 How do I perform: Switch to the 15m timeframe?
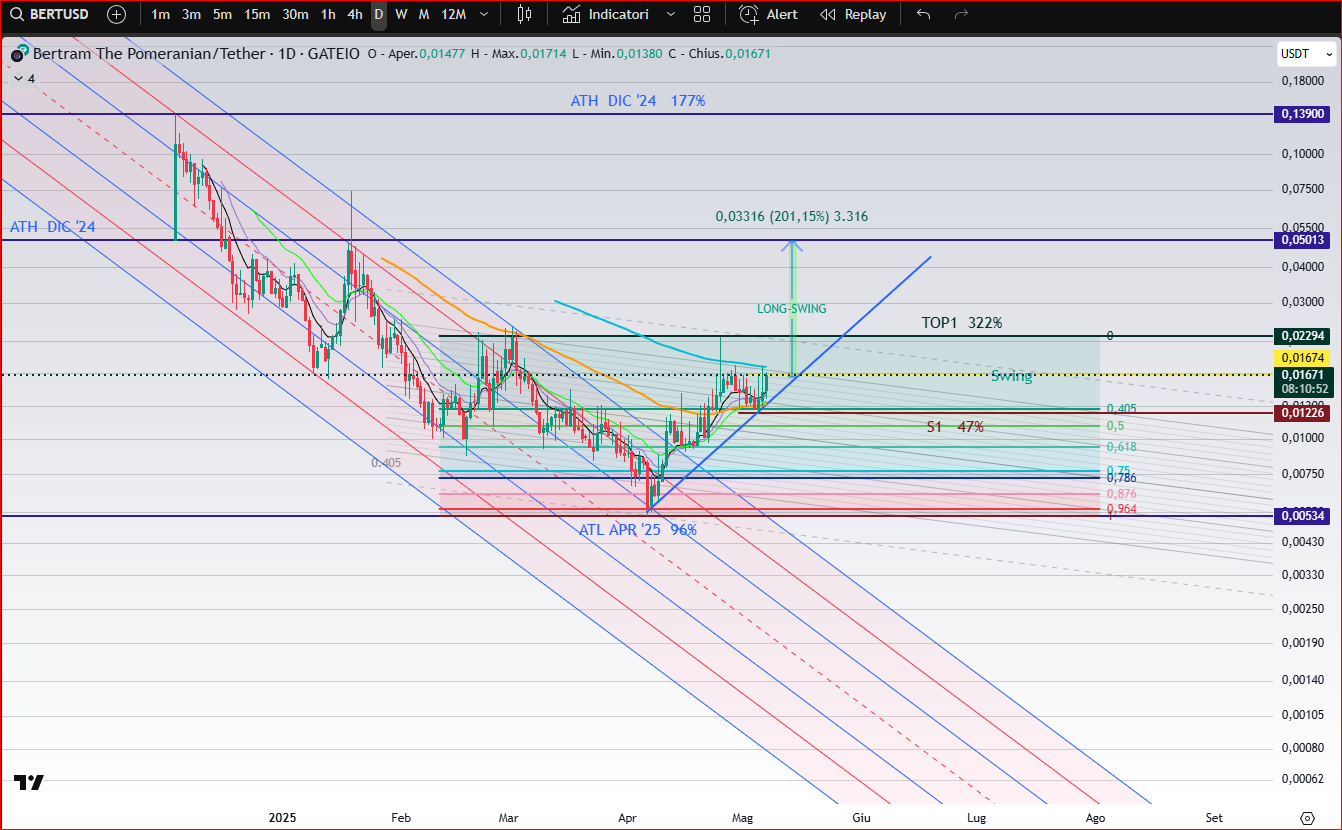(x=257, y=14)
